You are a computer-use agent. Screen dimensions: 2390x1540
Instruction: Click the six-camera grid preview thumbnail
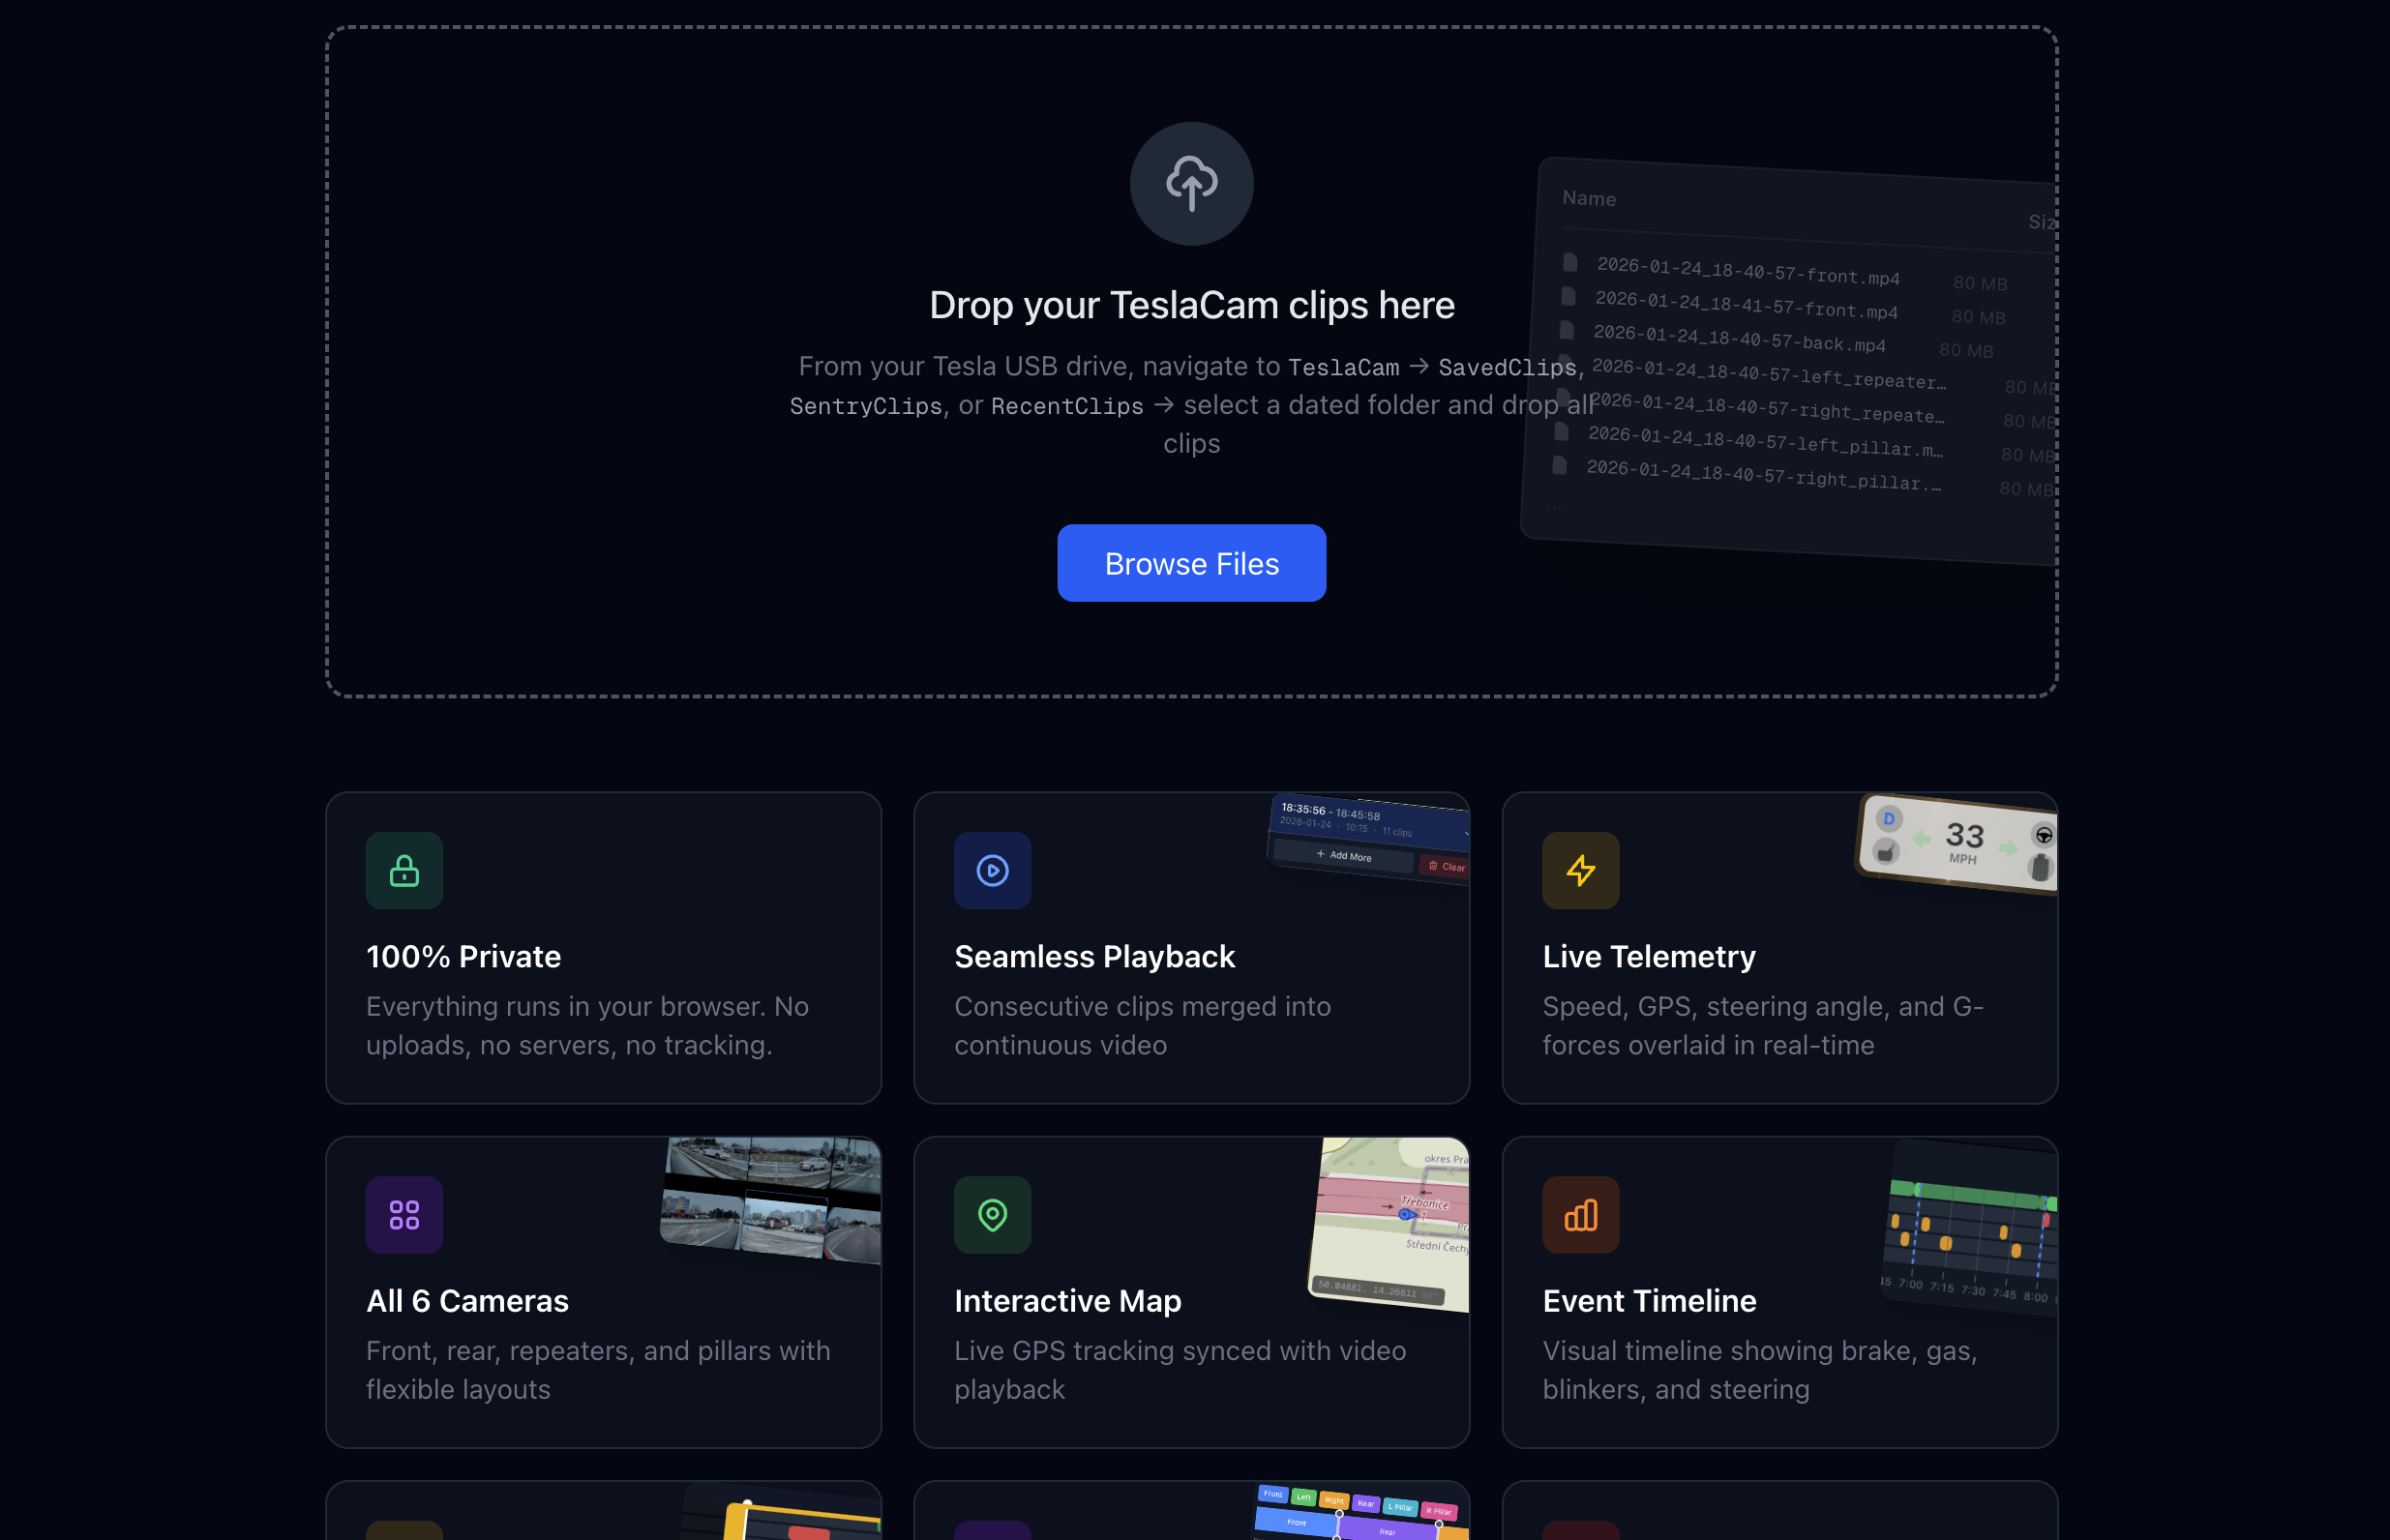pyautogui.click(x=771, y=1197)
